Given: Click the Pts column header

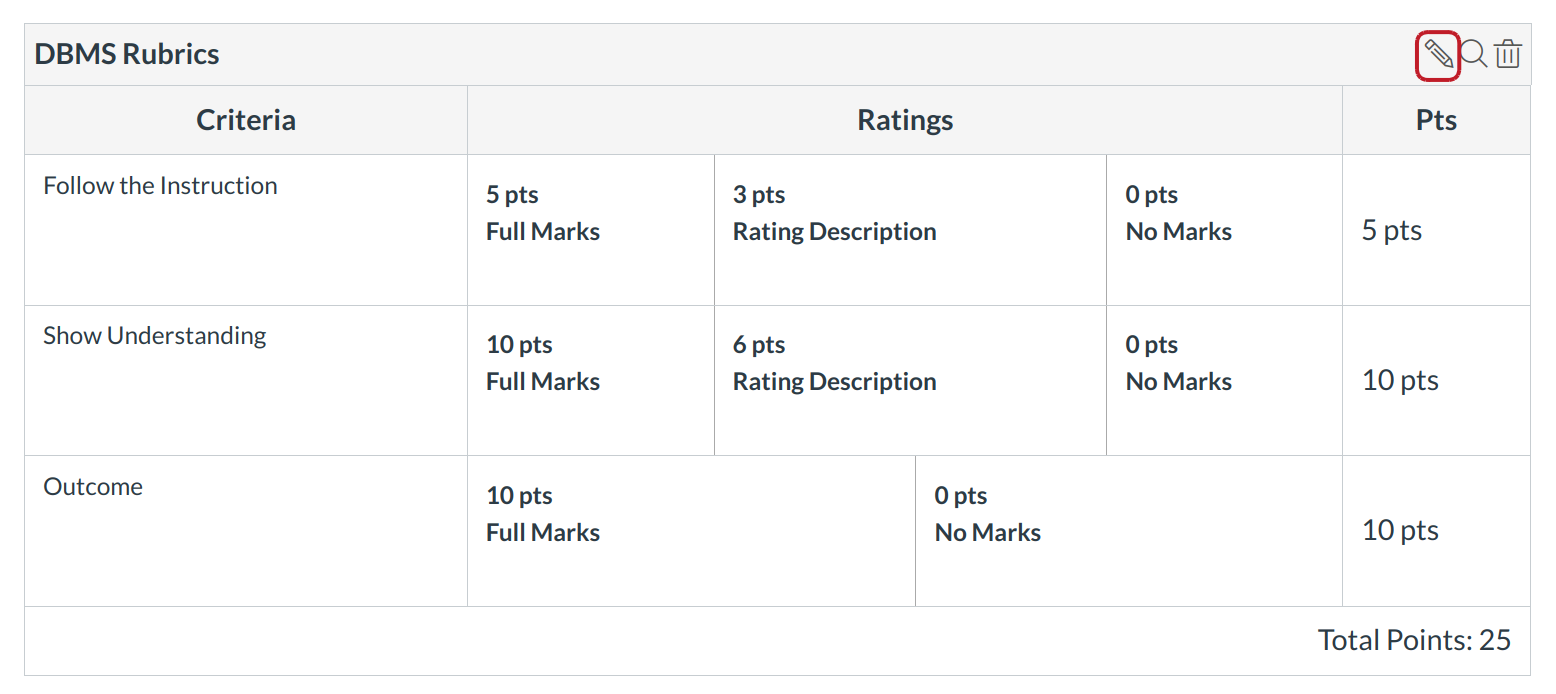Looking at the screenshot, I should 1436,120.
